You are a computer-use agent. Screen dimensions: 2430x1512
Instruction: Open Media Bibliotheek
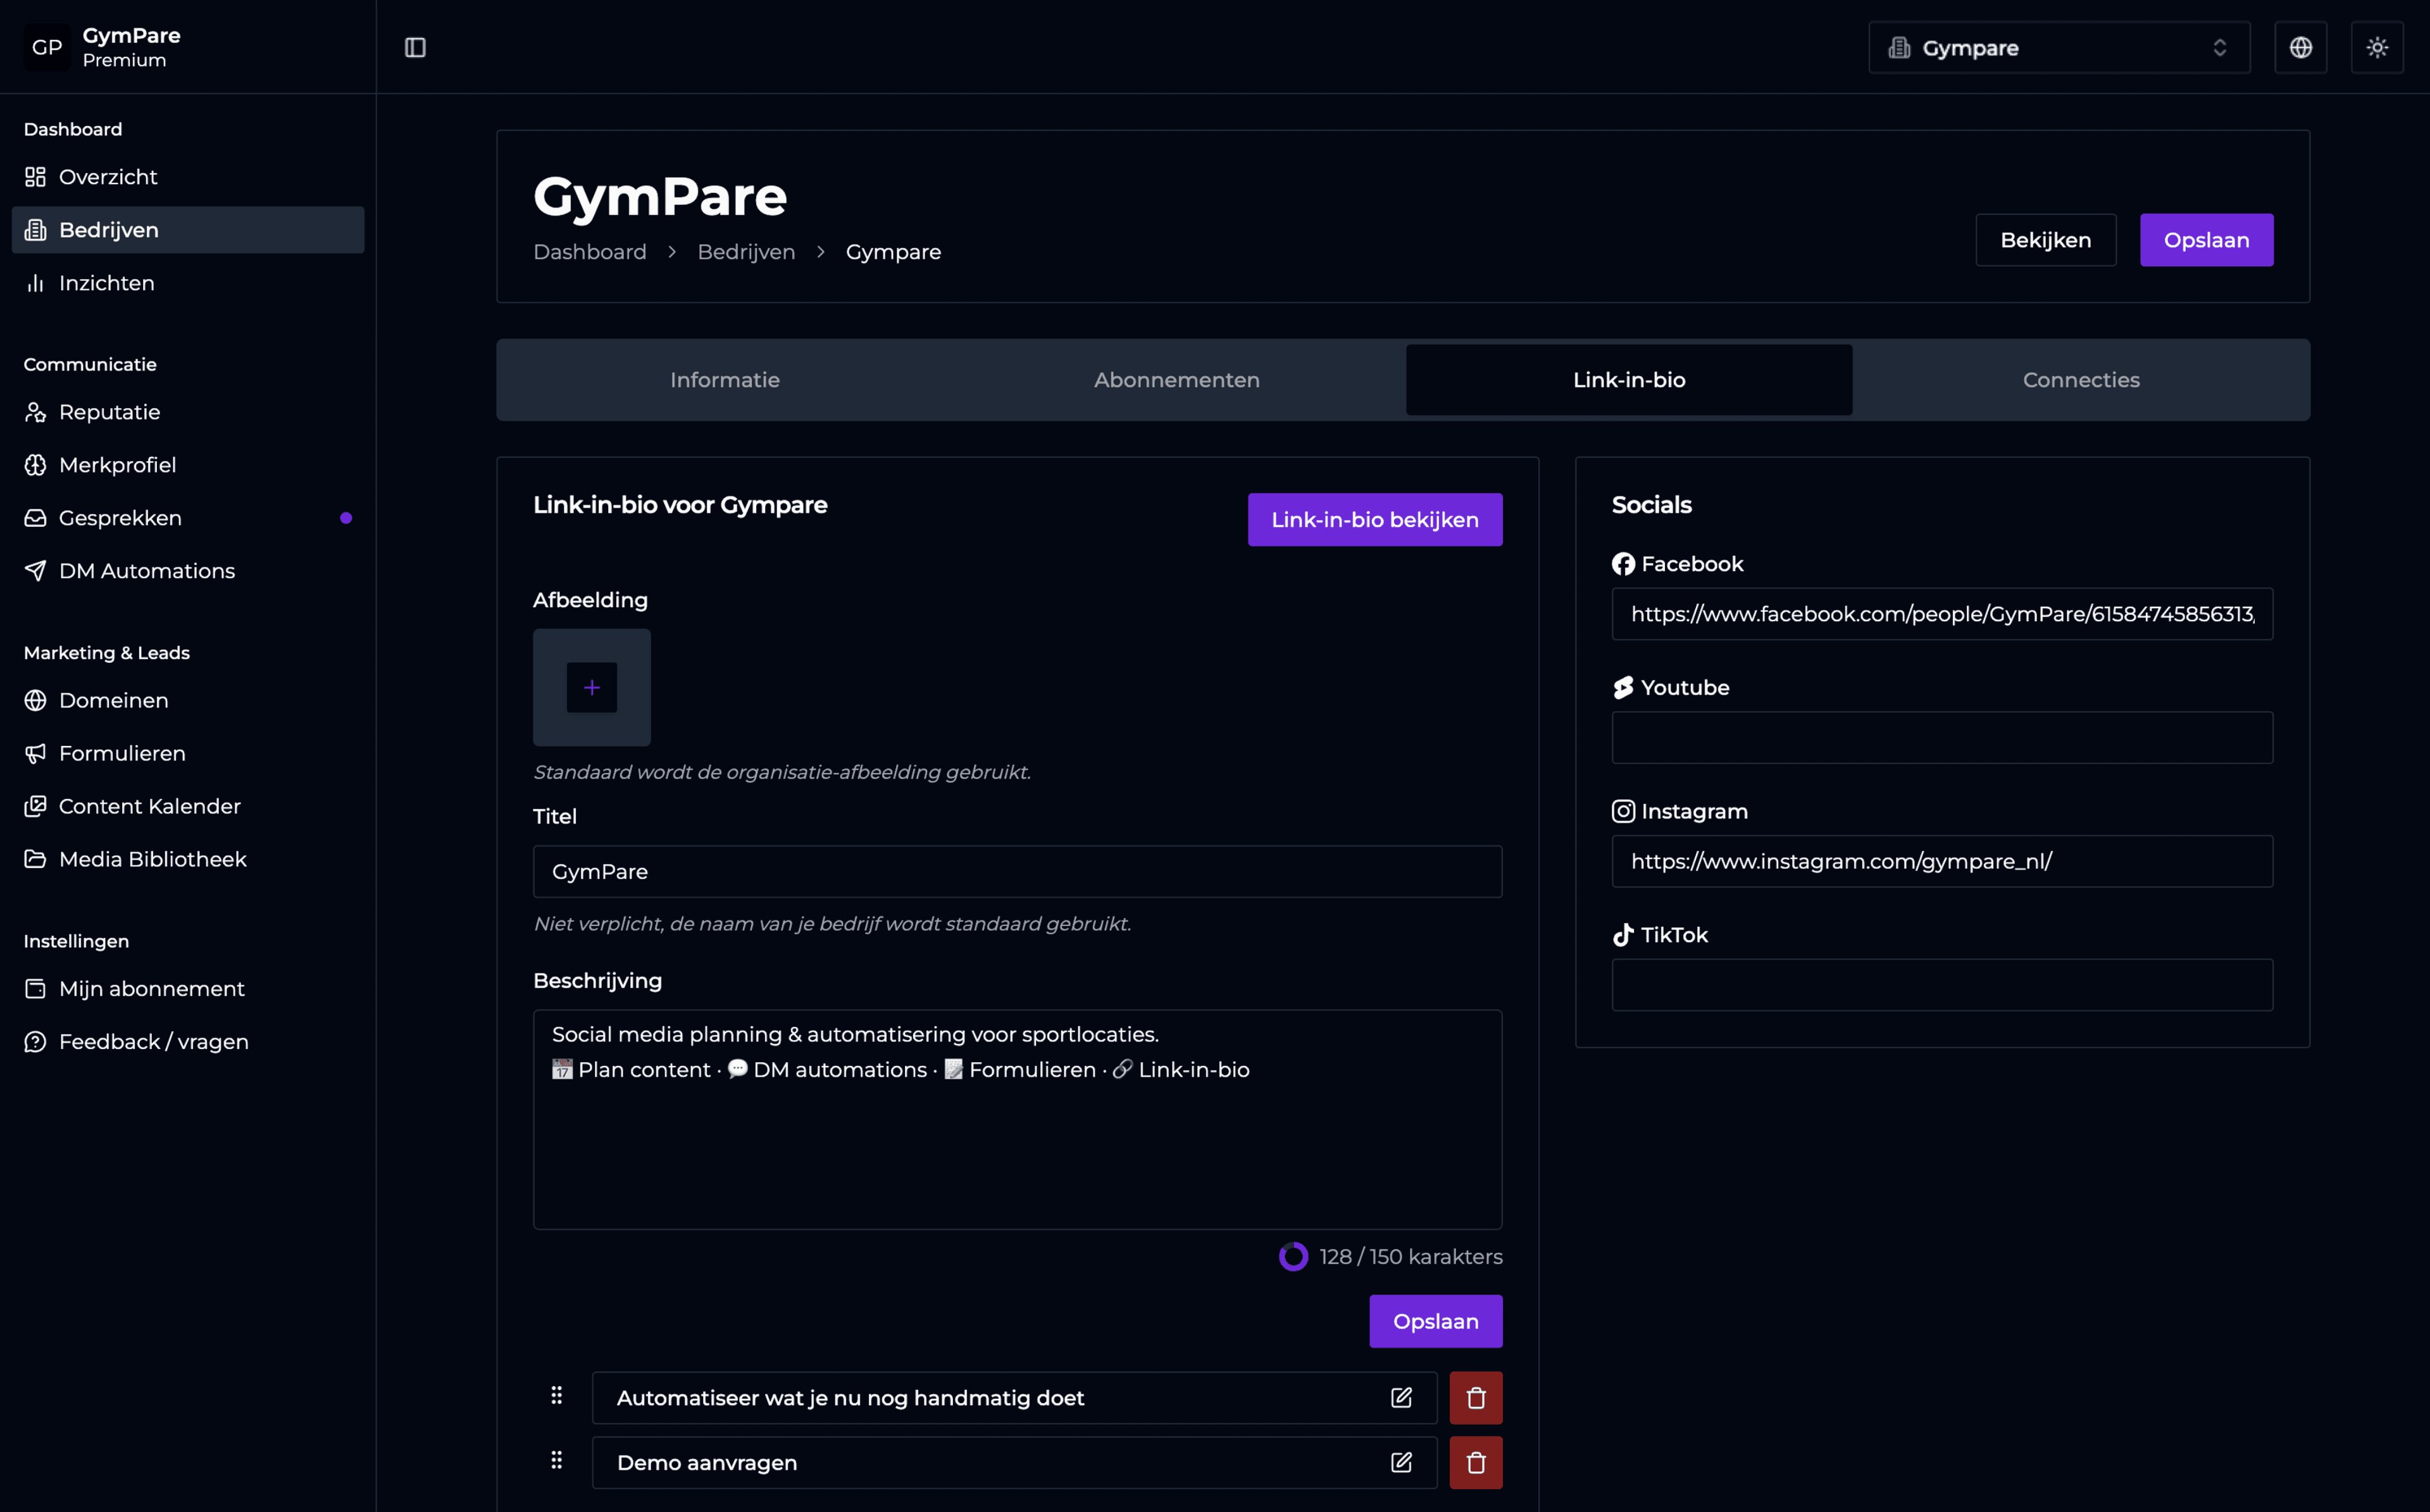(188, 859)
